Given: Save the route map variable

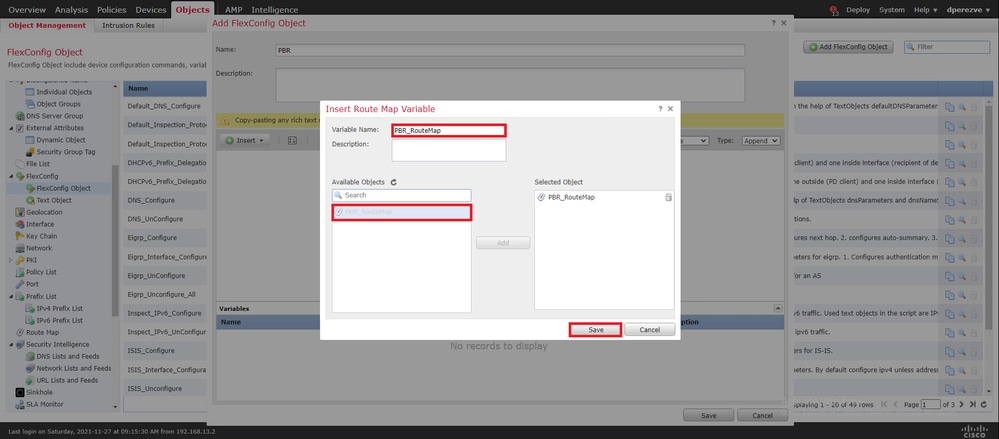Looking at the screenshot, I should point(596,330).
